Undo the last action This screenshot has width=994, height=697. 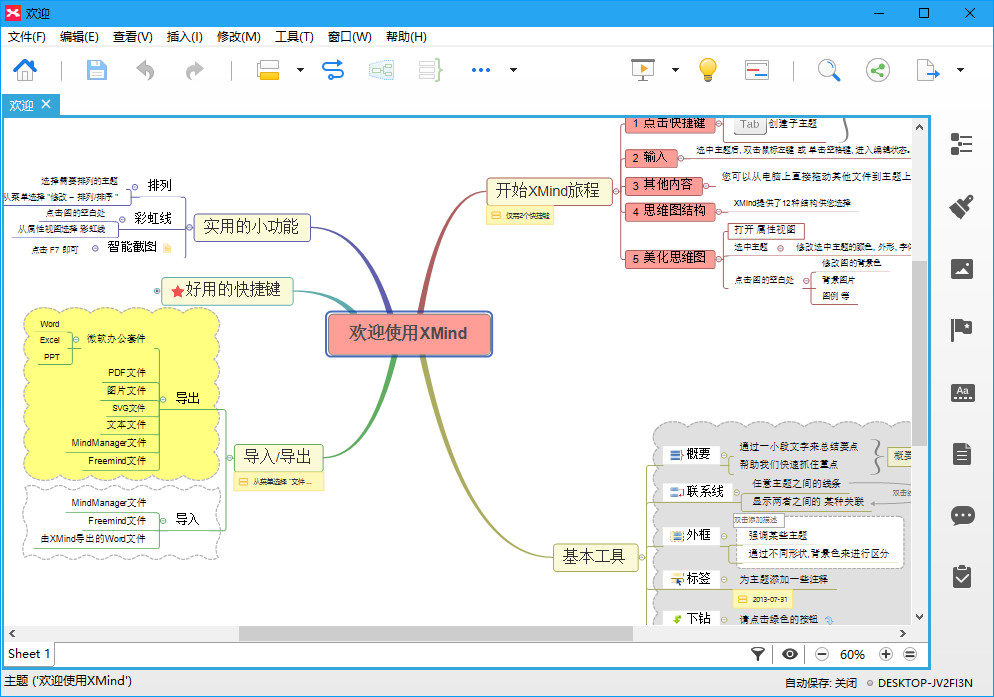click(x=146, y=70)
